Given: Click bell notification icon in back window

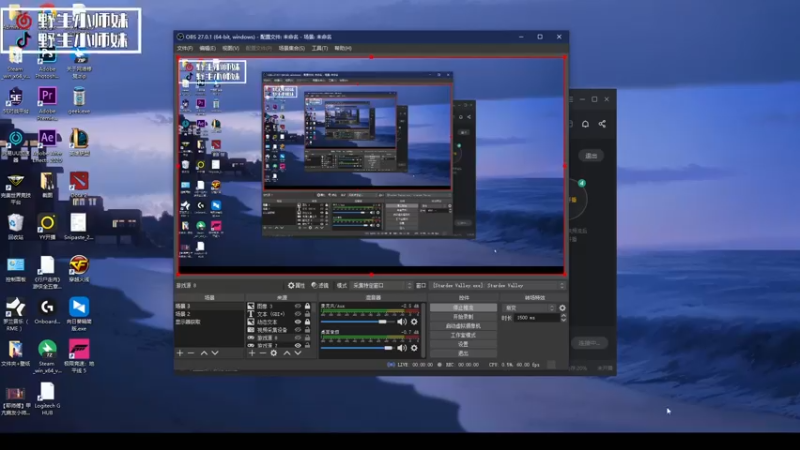Looking at the screenshot, I should point(585,124).
